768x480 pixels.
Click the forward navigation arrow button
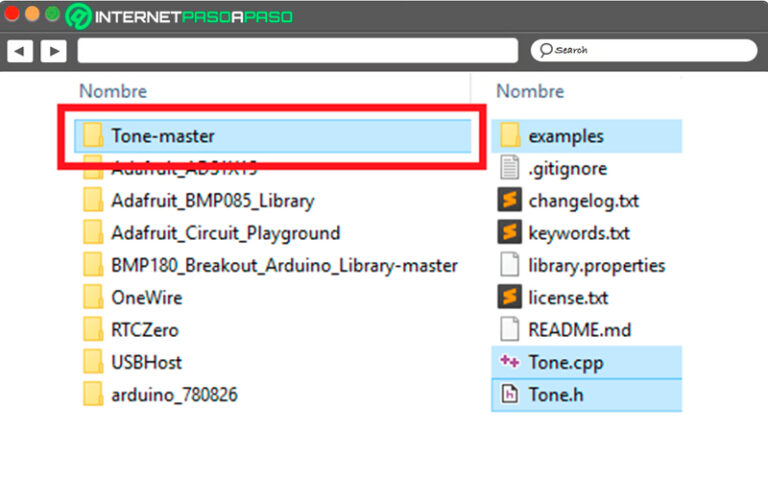pos(53,50)
